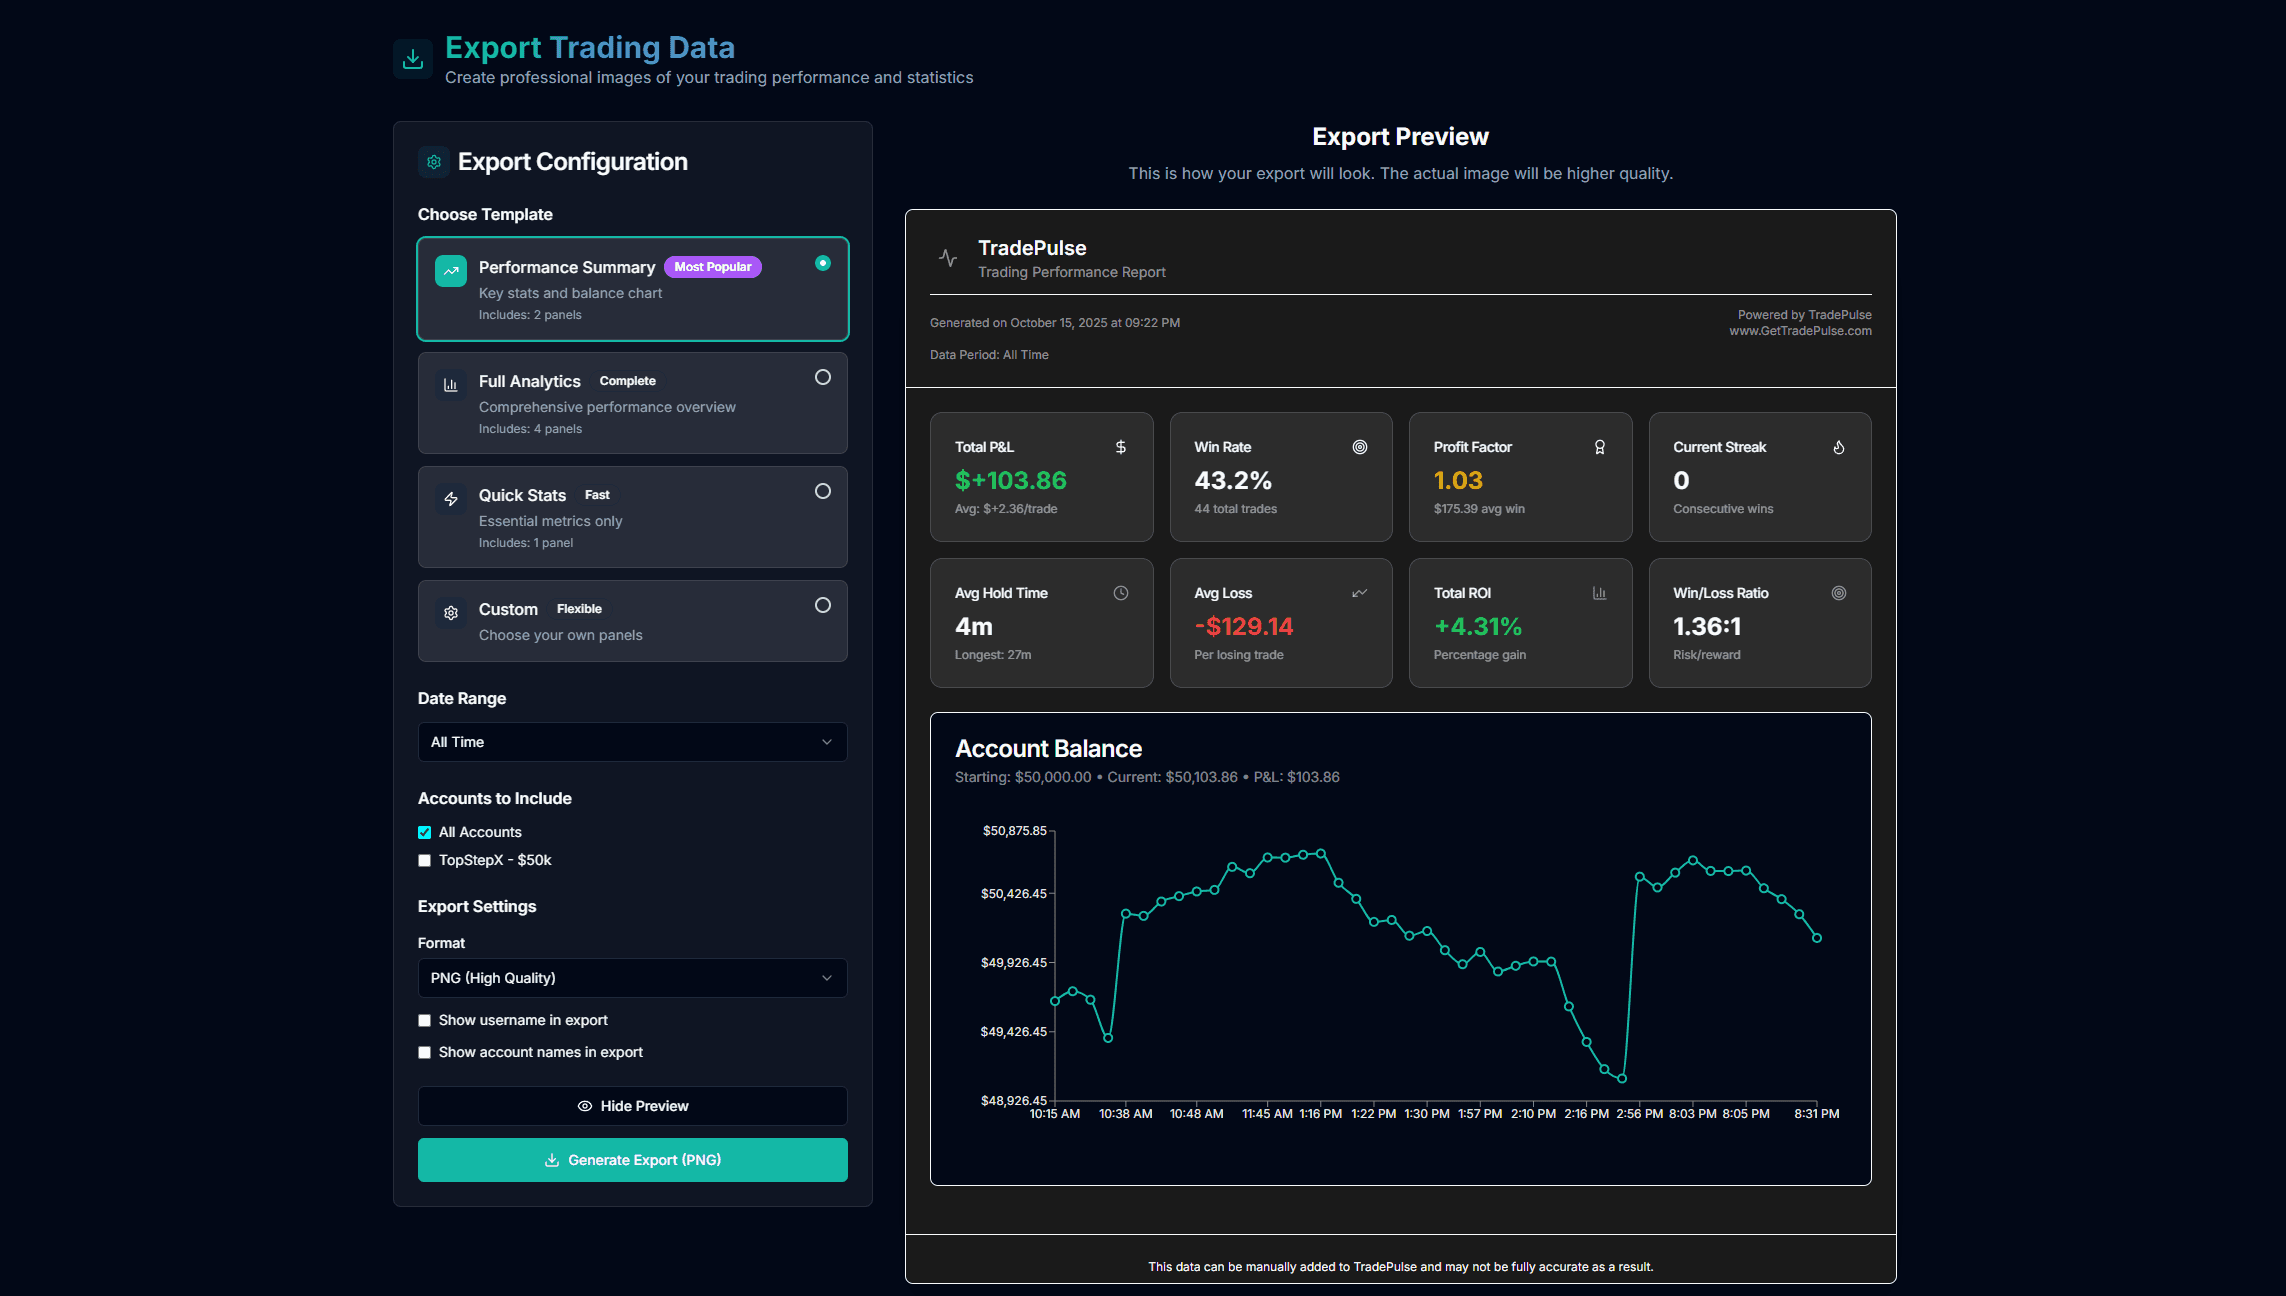Open the All Time date range dropdown
The height and width of the screenshot is (1296, 2286).
(x=632, y=742)
